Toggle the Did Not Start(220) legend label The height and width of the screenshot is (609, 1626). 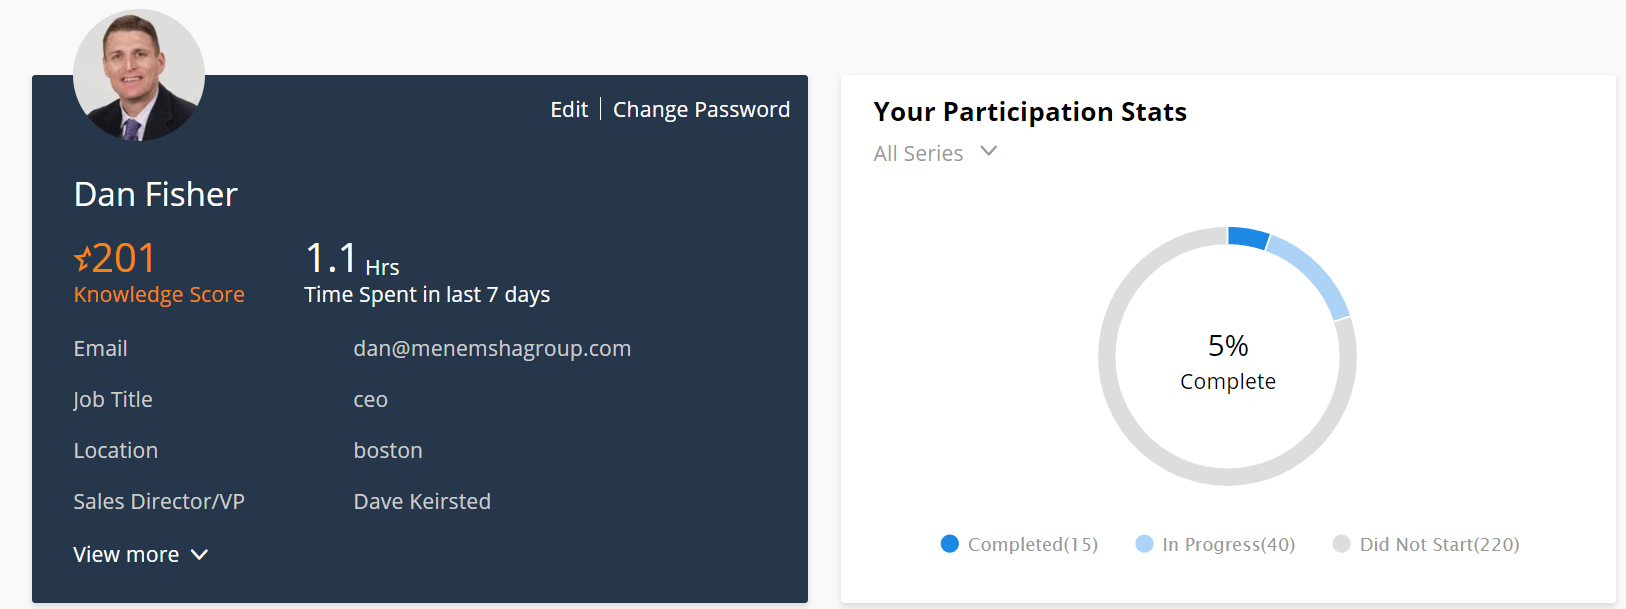pos(1440,544)
